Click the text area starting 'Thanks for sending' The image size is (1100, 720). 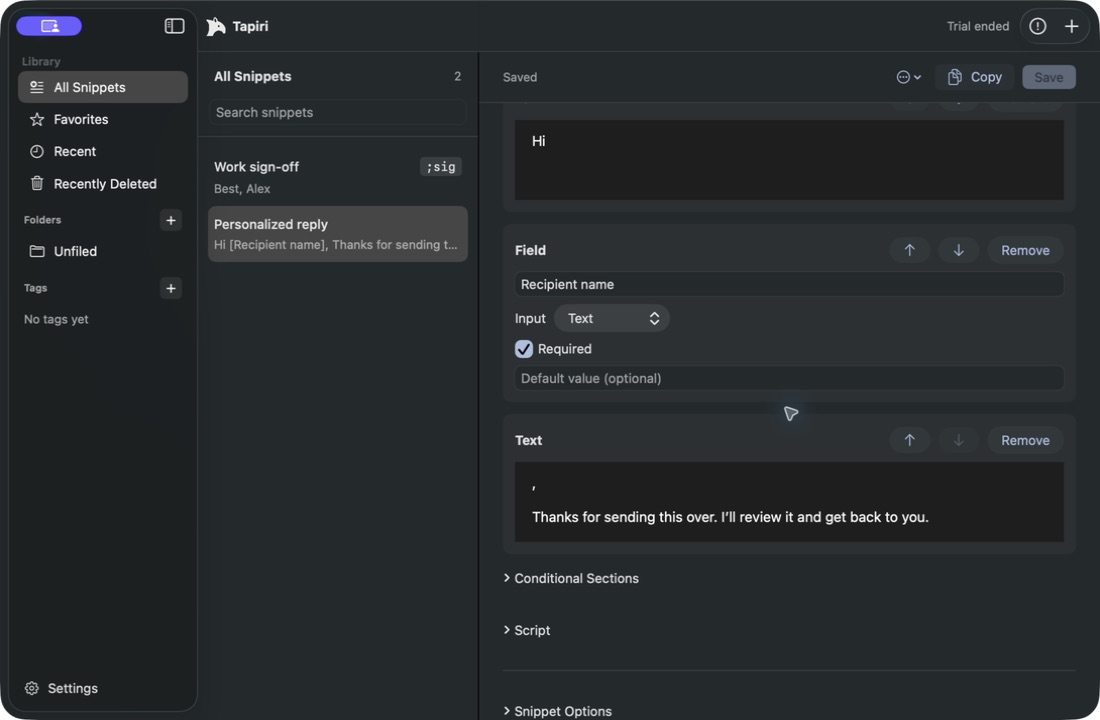point(789,502)
